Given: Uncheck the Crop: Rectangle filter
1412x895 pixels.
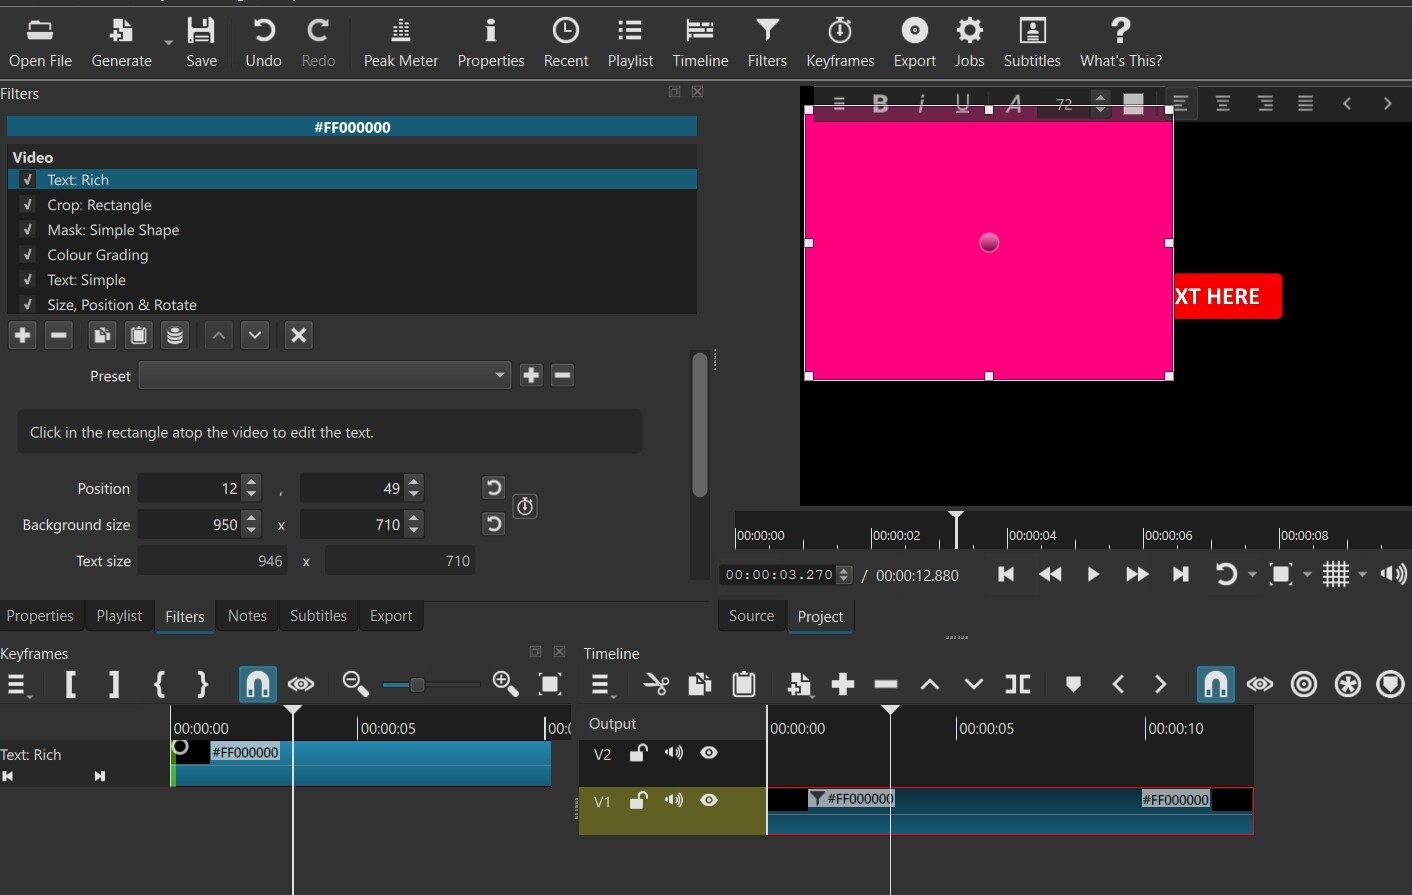Looking at the screenshot, I should coord(28,204).
